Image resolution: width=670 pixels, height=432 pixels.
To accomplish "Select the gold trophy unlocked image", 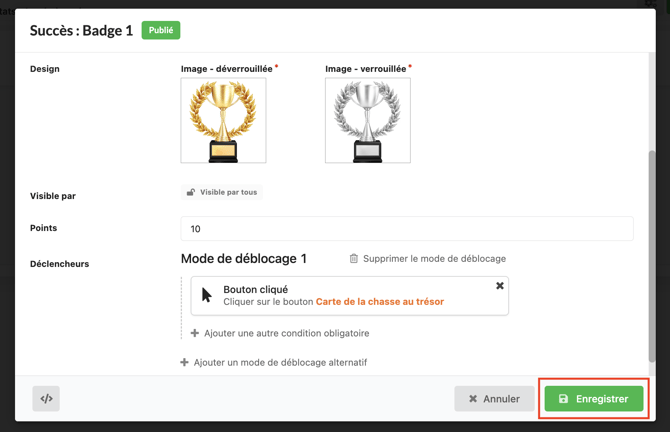I will [223, 120].
